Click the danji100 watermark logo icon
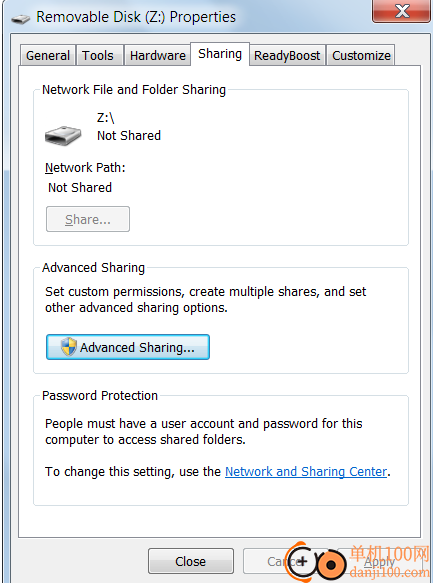433x583 pixels. [317, 563]
